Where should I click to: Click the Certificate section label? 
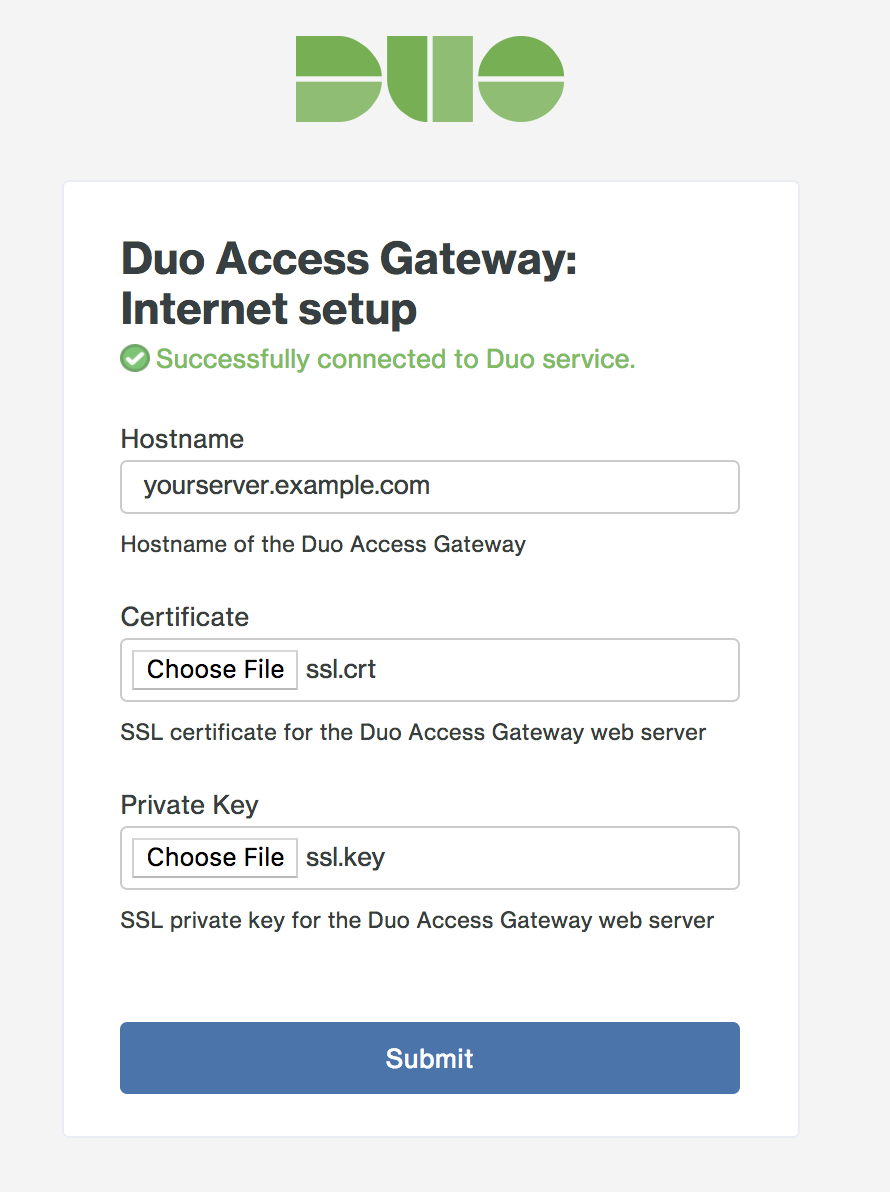tap(184, 617)
